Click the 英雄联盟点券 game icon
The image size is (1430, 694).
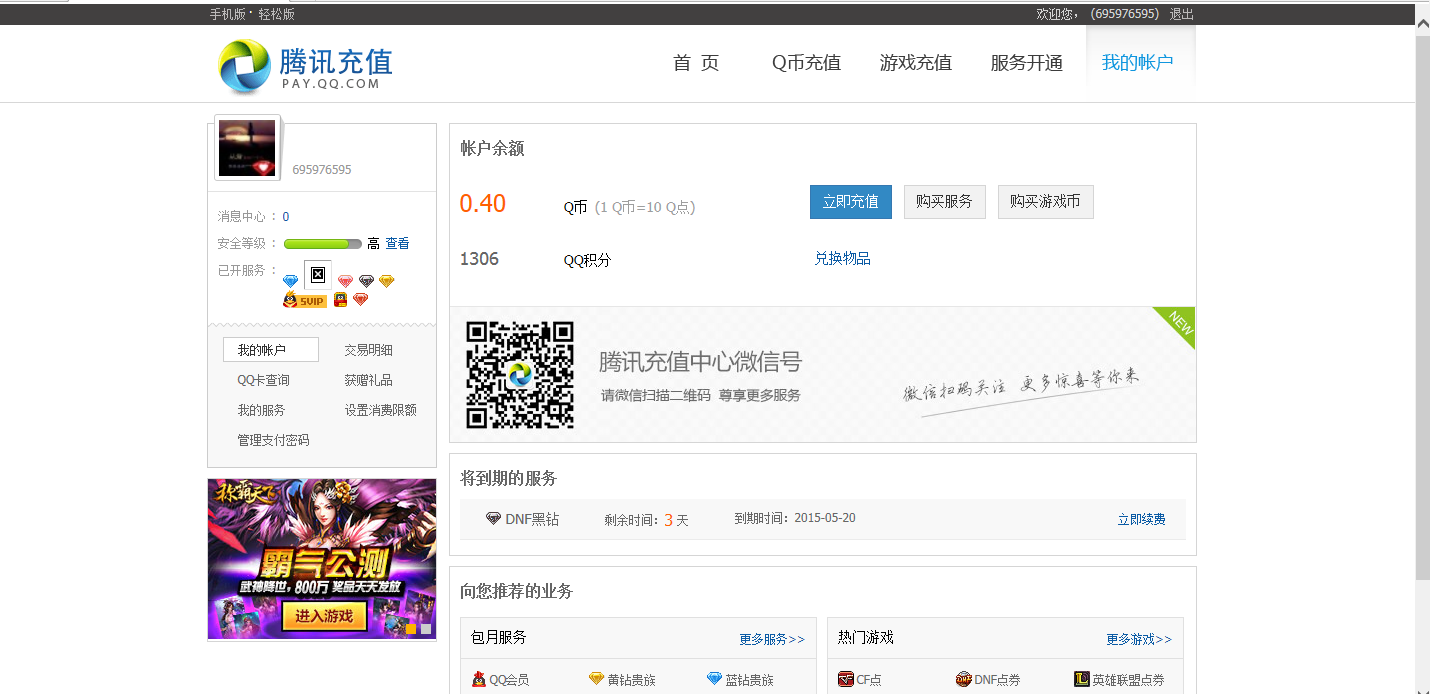(x=1082, y=680)
